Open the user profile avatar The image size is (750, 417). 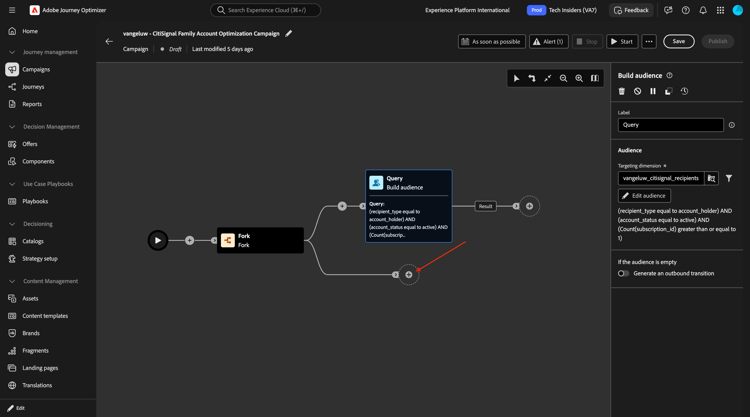click(x=738, y=10)
